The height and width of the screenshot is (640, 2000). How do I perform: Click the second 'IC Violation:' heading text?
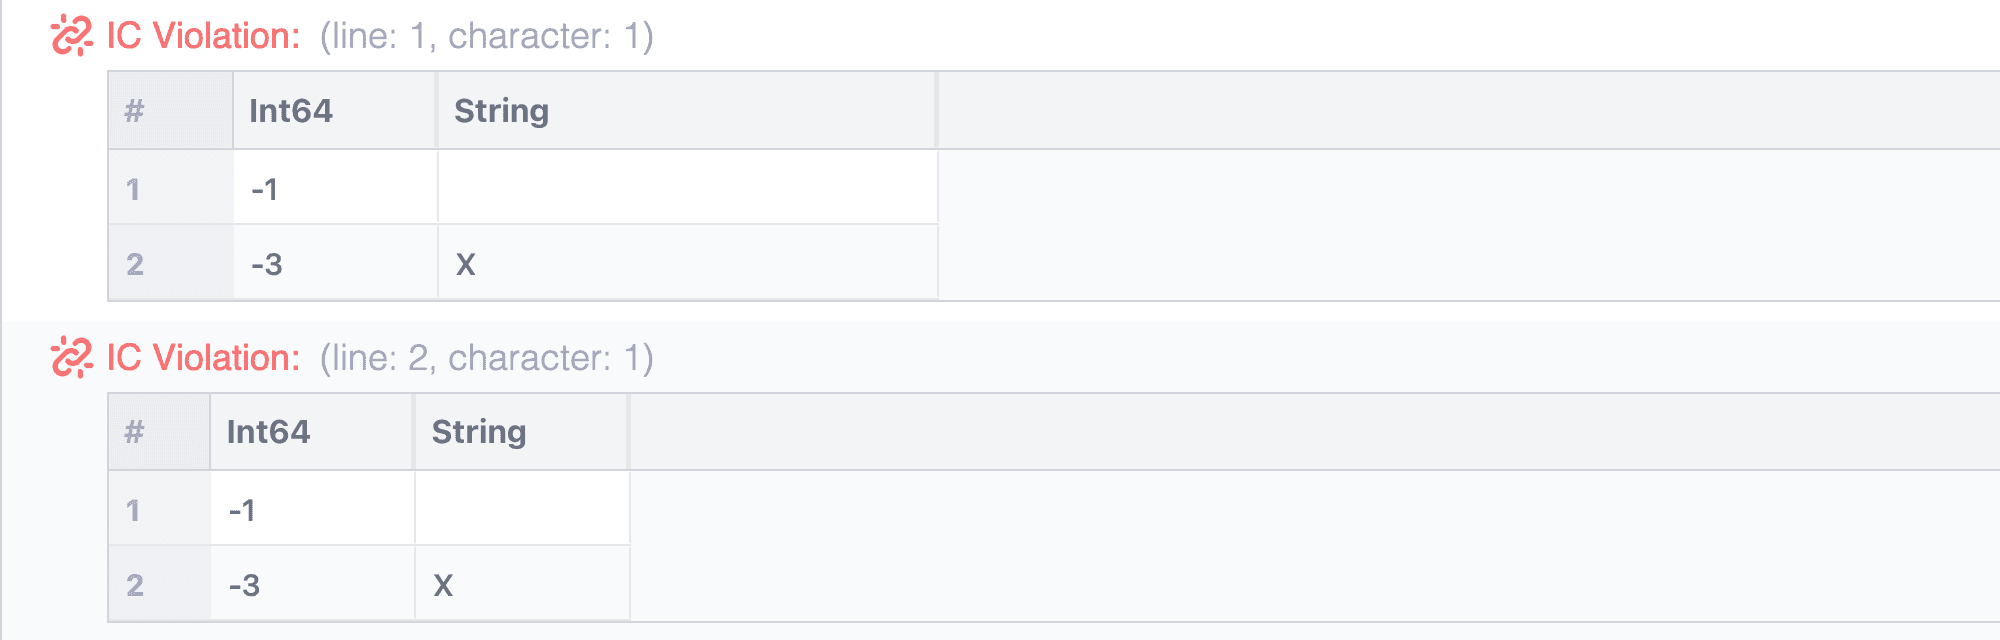203,357
